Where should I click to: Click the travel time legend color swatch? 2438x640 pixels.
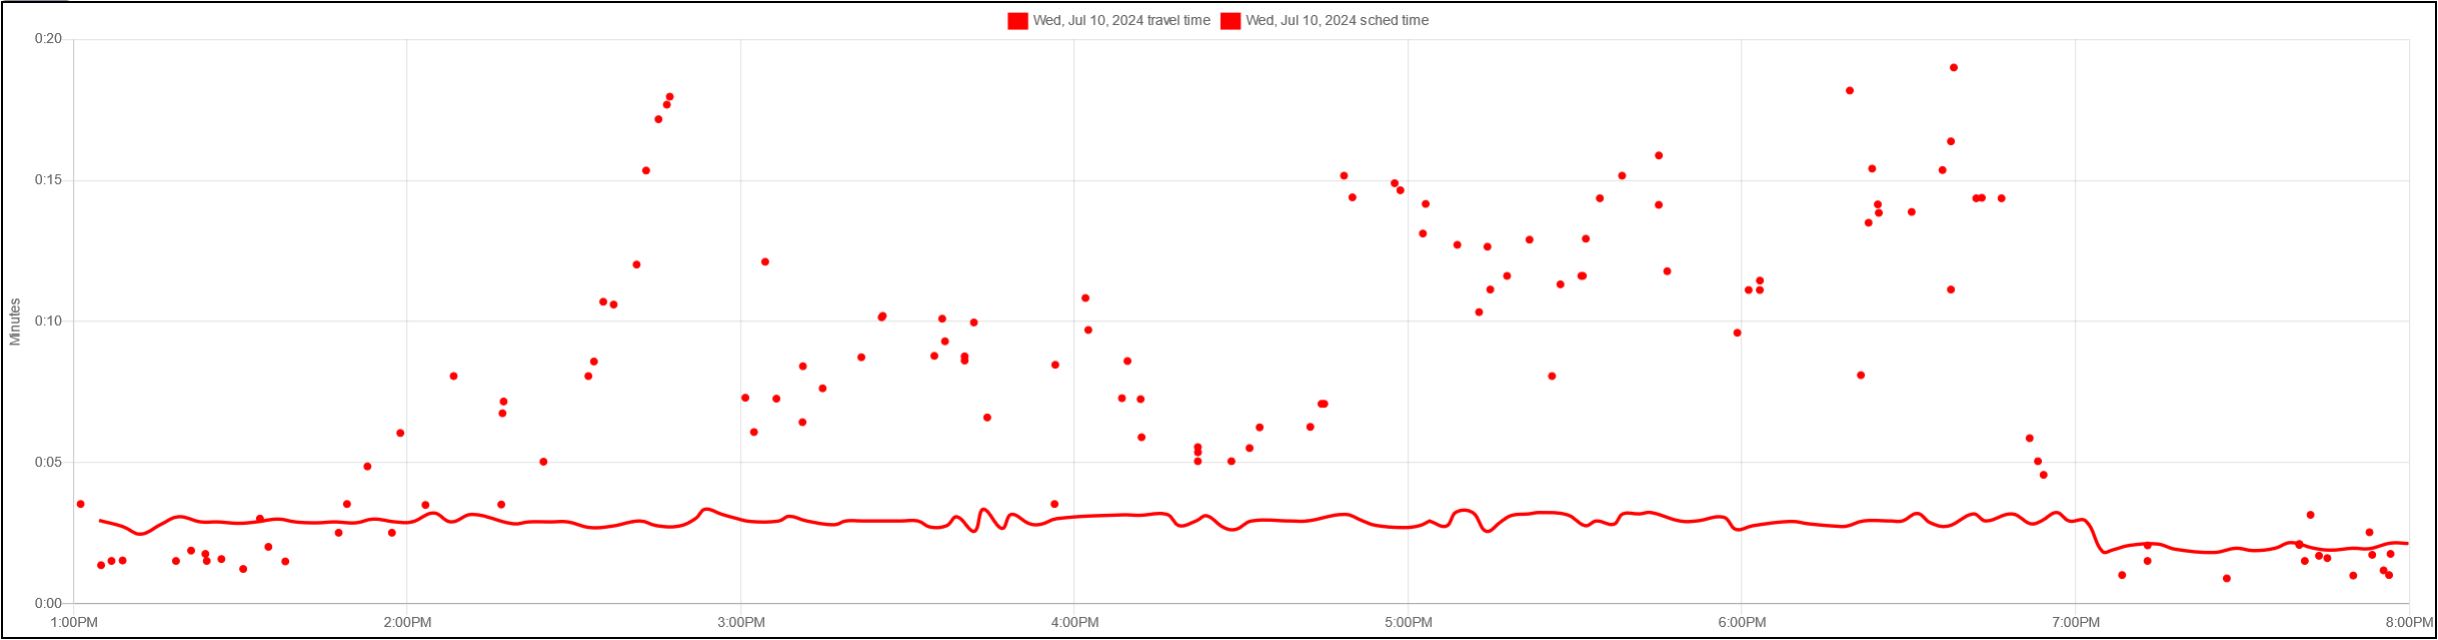point(1017,21)
